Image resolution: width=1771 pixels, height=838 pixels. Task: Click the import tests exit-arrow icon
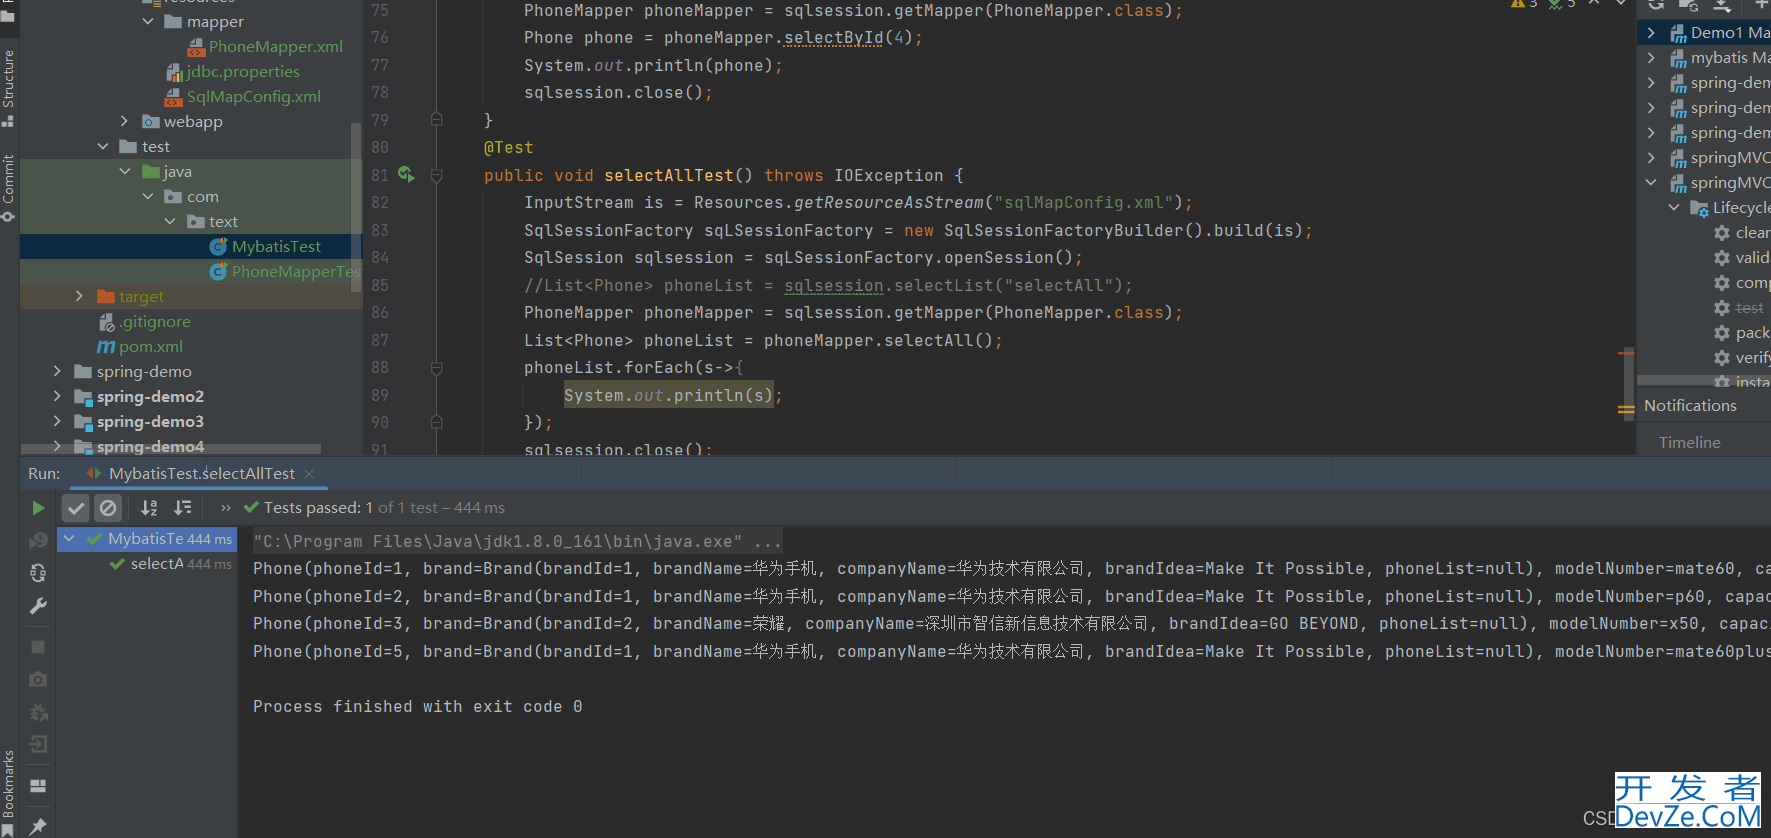[x=38, y=744]
